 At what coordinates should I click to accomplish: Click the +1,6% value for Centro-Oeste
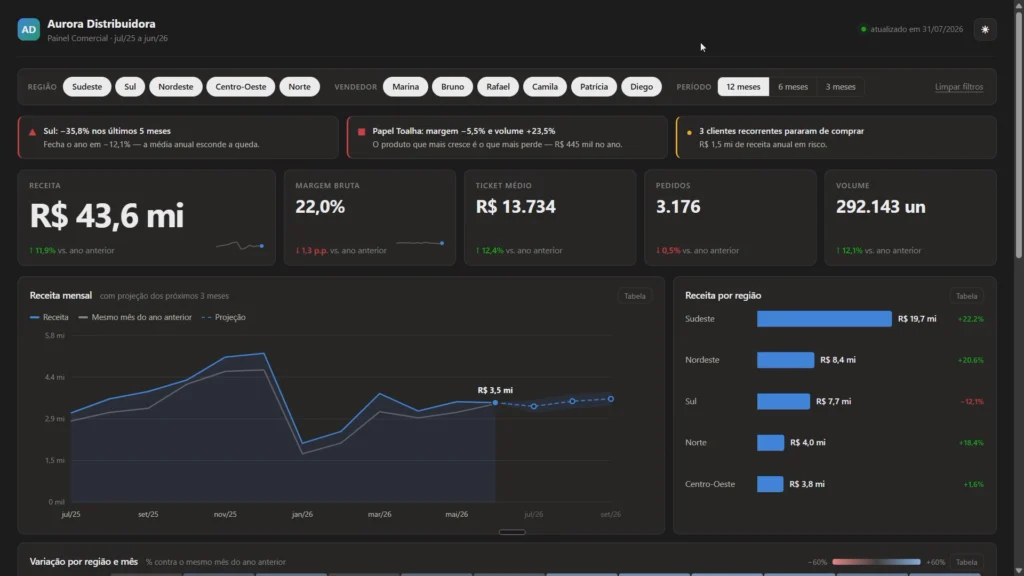pyautogui.click(x=974, y=485)
